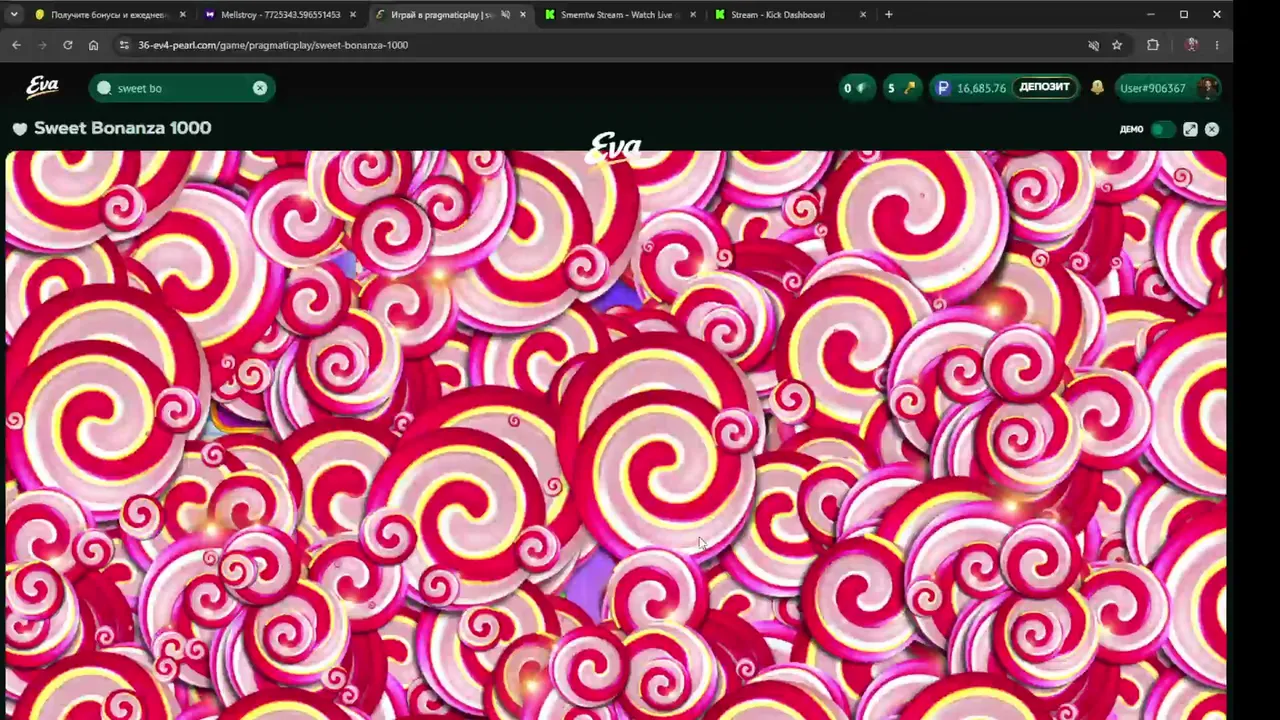Open the tab search dropdown arrow
Image resolution: width=1280 pixels, height=720 pixels.
(16, 14)
